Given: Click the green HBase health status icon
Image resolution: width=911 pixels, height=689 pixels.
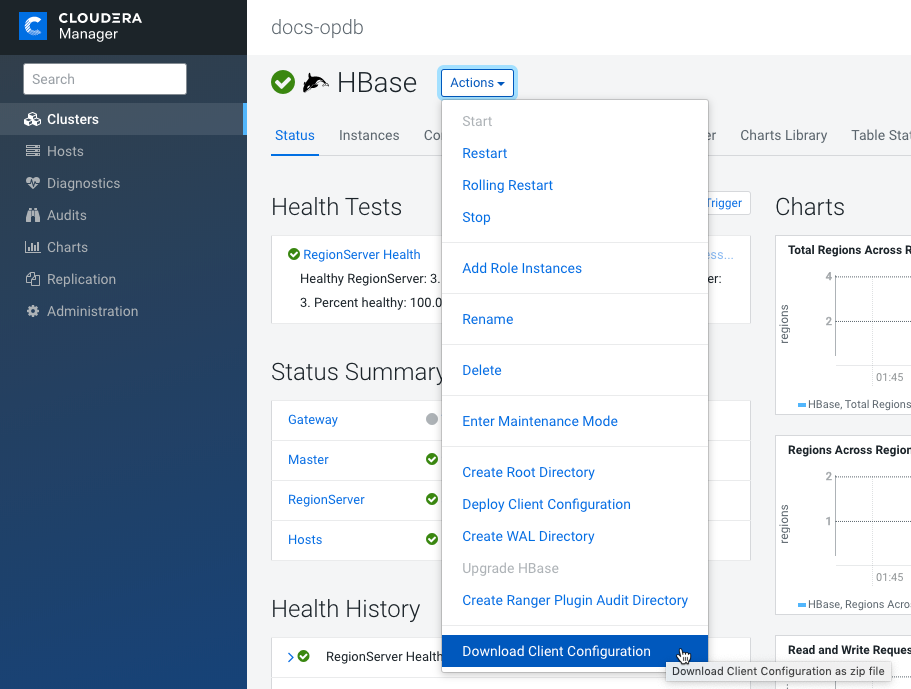Looking at the screenshot, I should coord(283,83).
